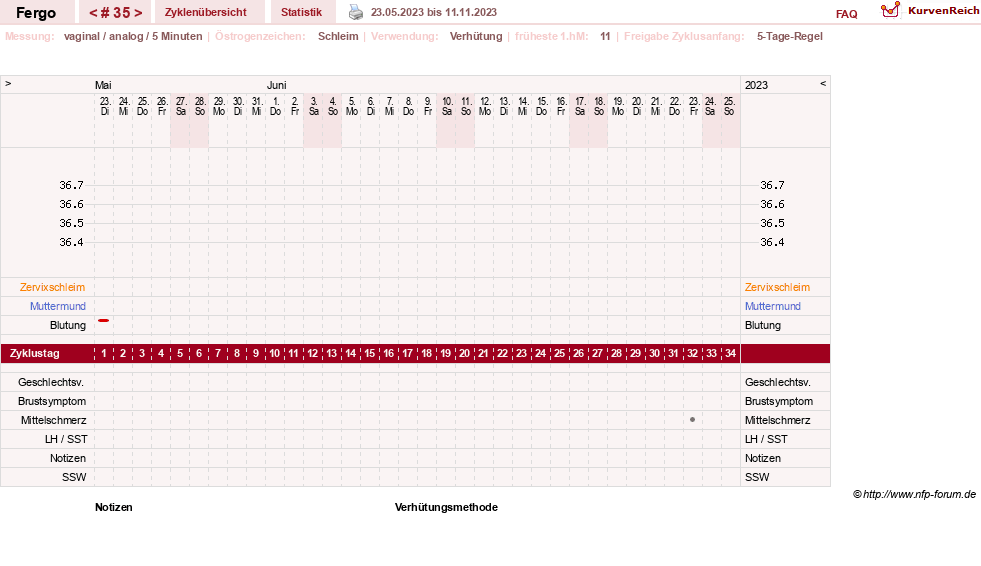Click the right SSW row label
Image resolution: width=981 pixels, height=566 pixels.
tap(757, 477)
